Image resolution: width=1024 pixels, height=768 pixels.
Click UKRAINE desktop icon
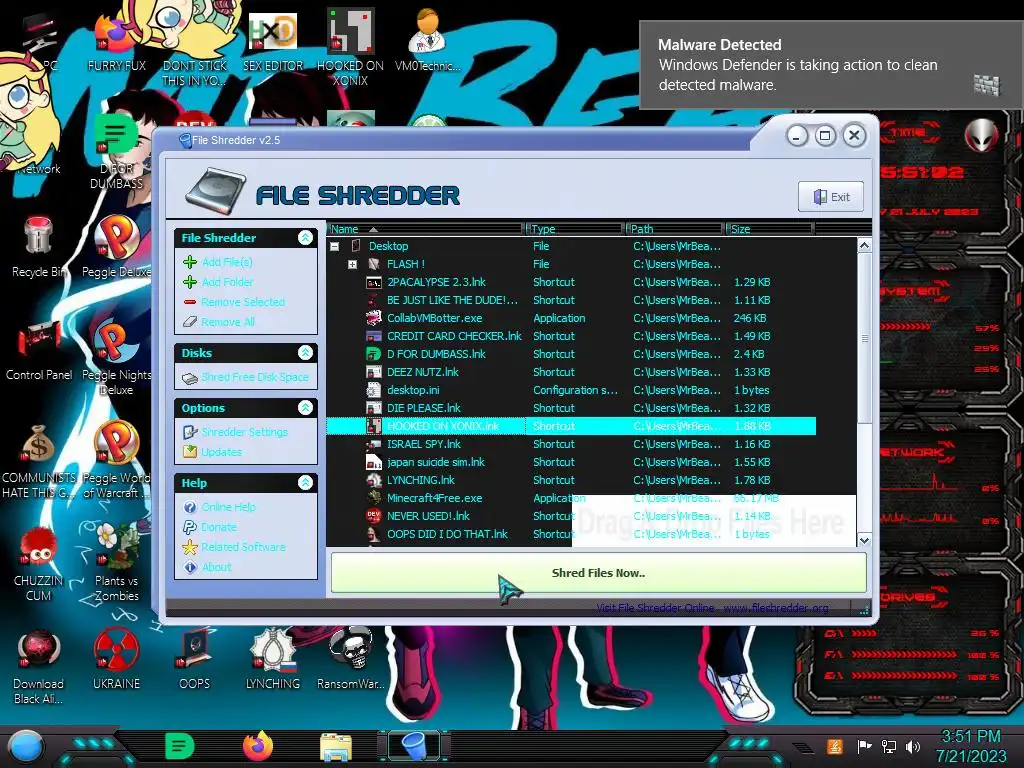coord(116,660)
